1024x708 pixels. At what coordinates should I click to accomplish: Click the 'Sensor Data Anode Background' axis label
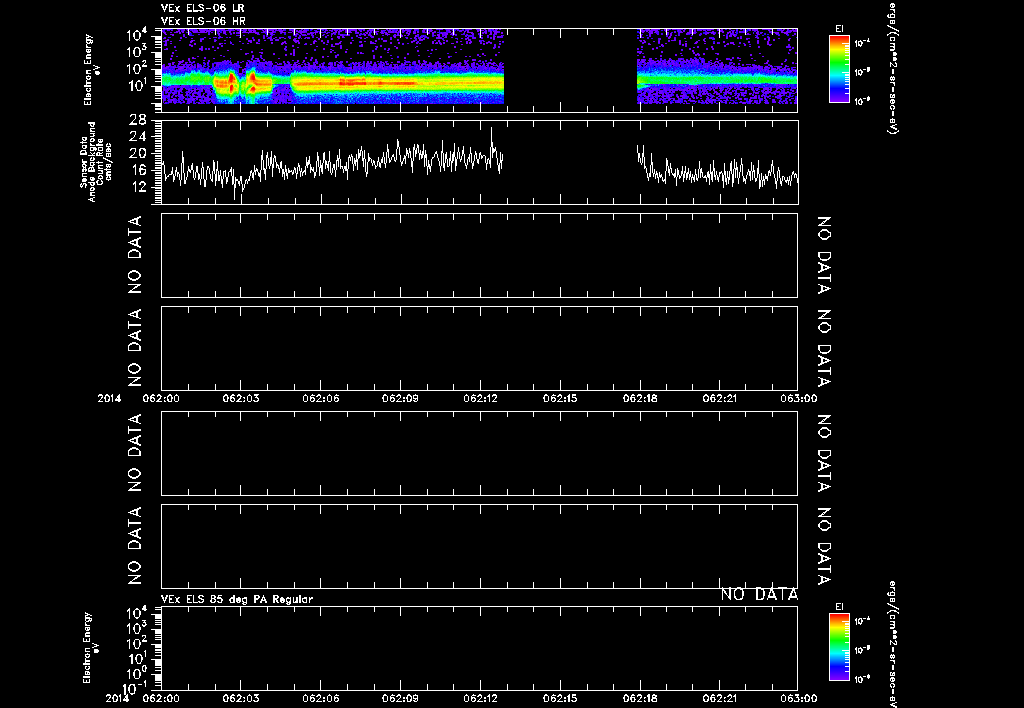[x=95, y=160]
